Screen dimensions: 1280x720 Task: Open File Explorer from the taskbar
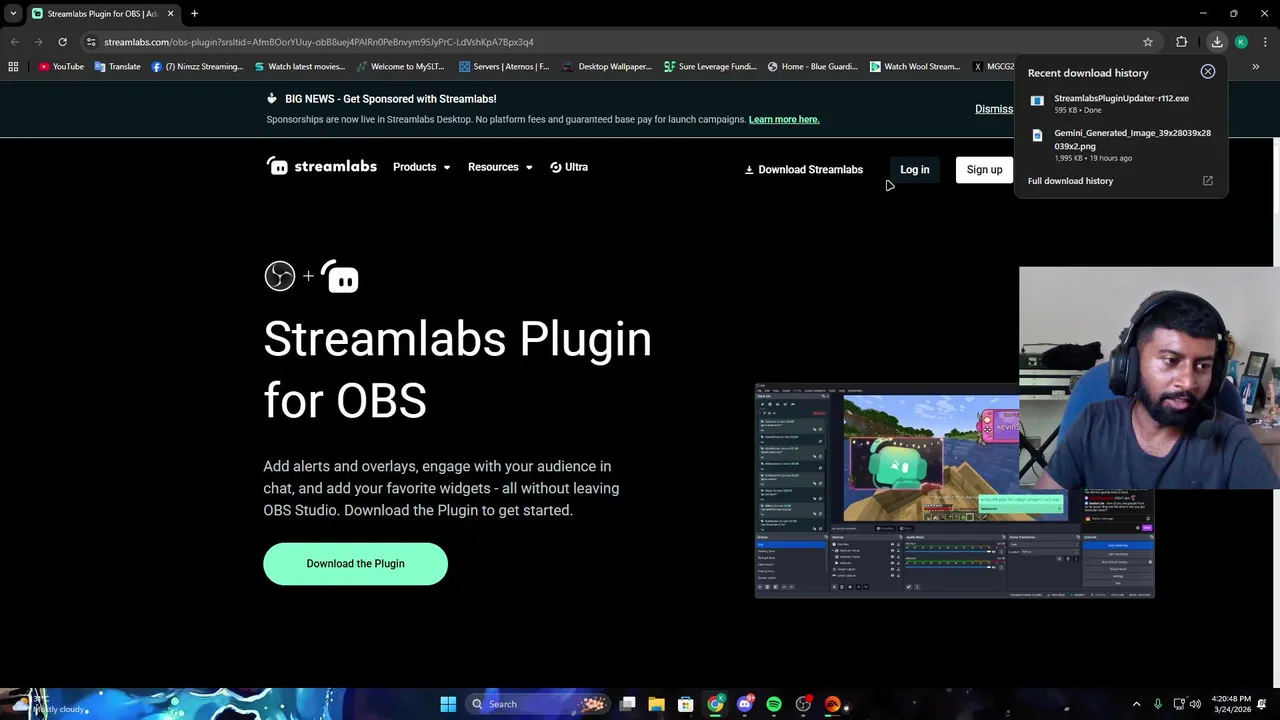(656, 704)
